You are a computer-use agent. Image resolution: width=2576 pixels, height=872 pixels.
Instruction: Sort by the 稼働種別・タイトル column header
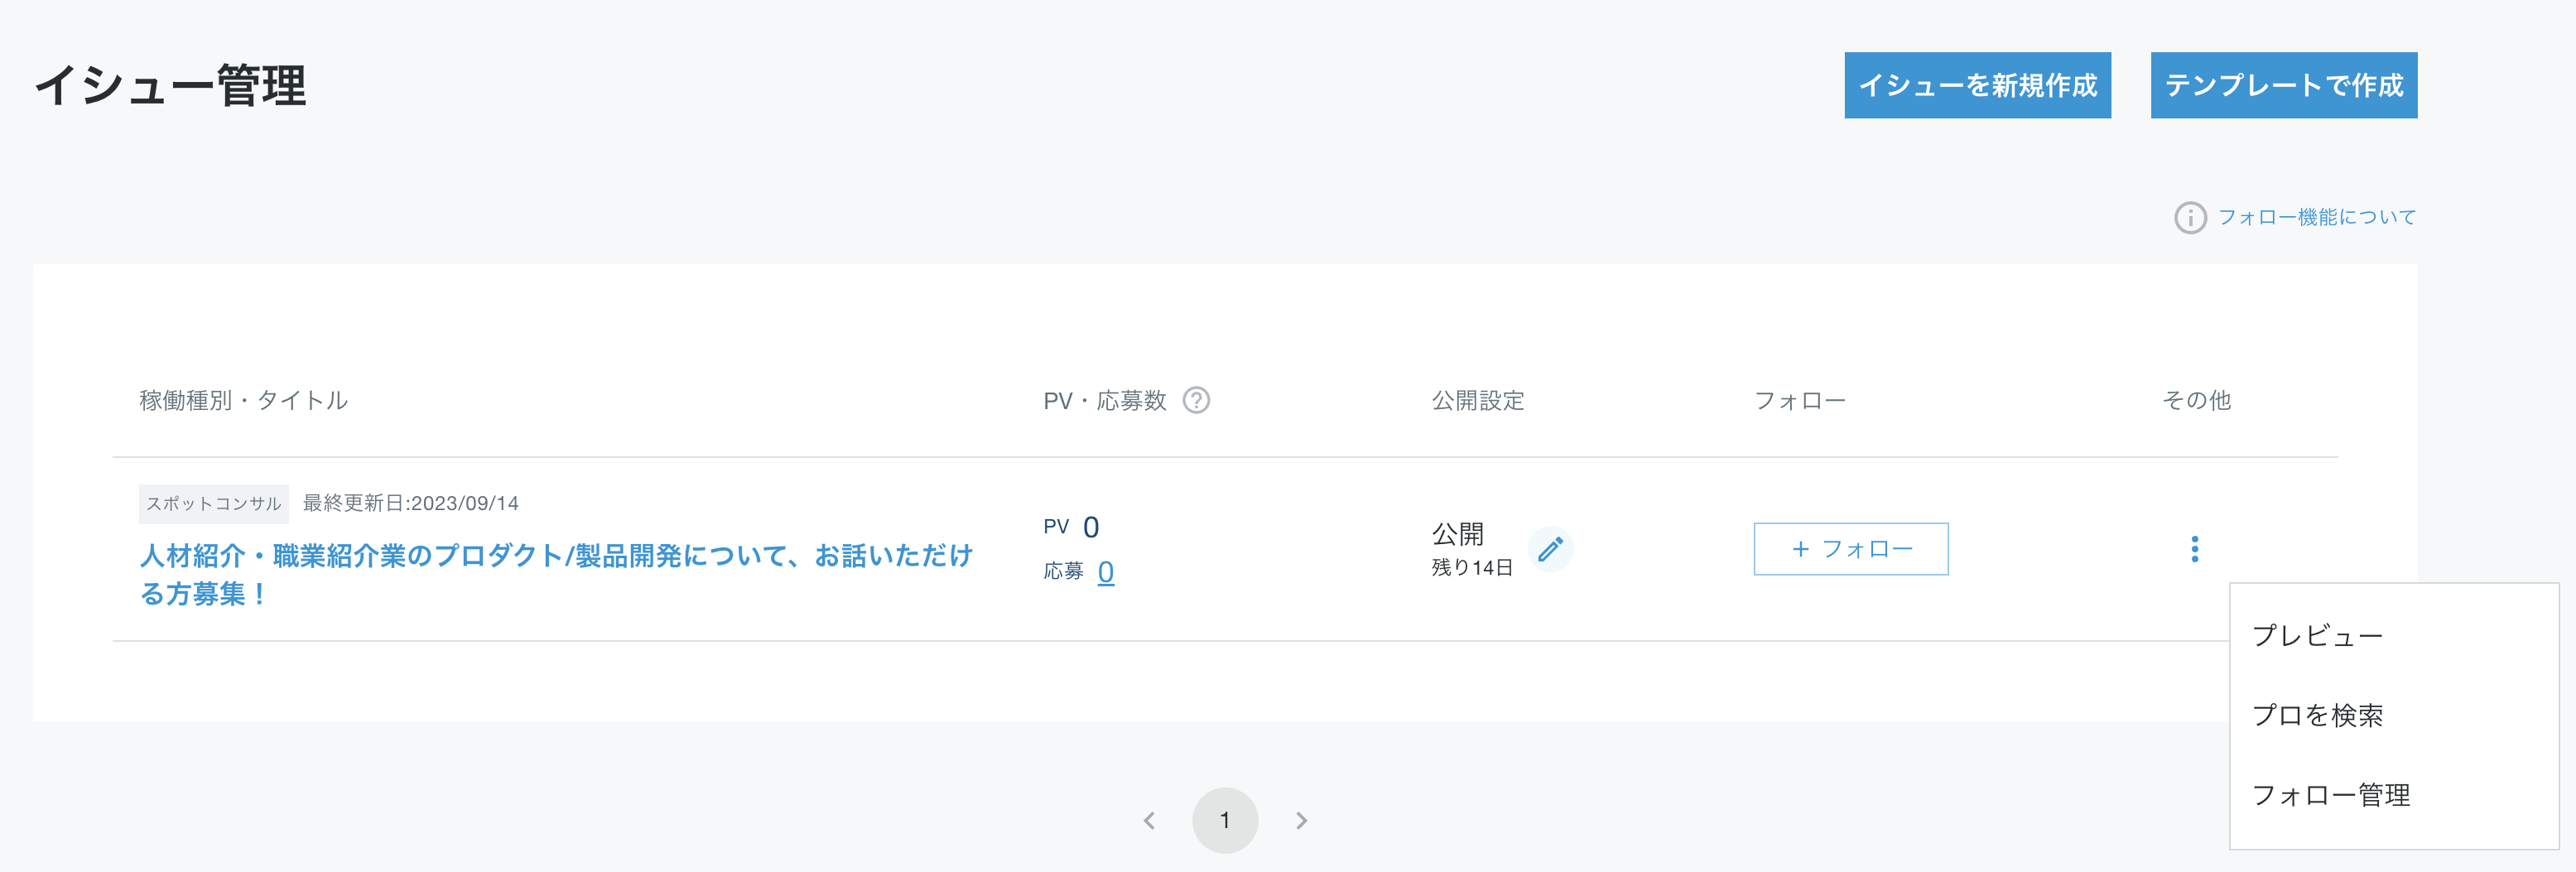[243, 399]
